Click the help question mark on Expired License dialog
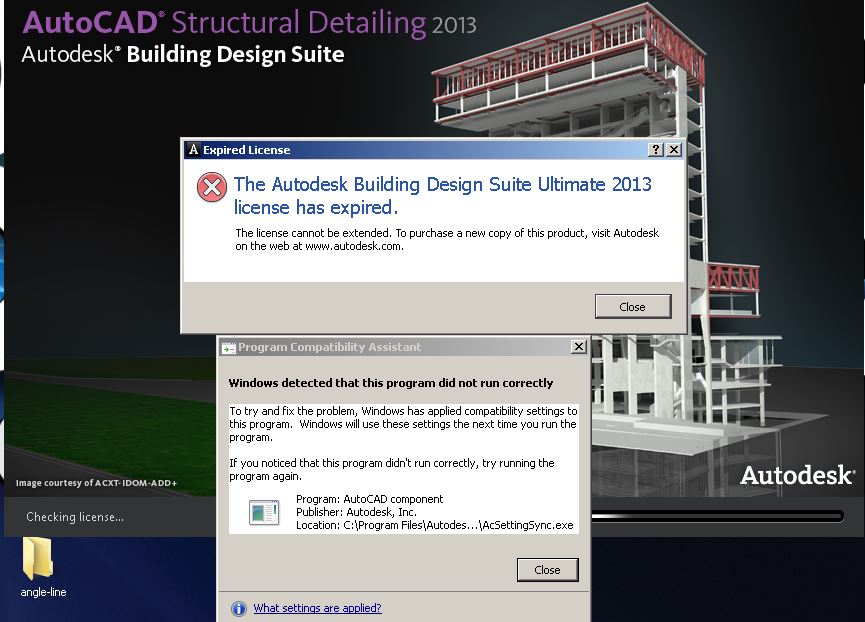 point(654,149)
